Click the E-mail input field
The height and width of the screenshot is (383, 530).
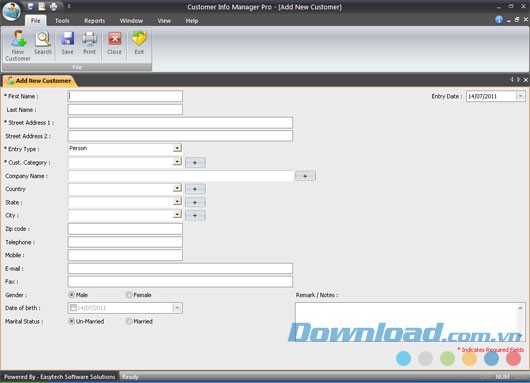pos(180,268)
